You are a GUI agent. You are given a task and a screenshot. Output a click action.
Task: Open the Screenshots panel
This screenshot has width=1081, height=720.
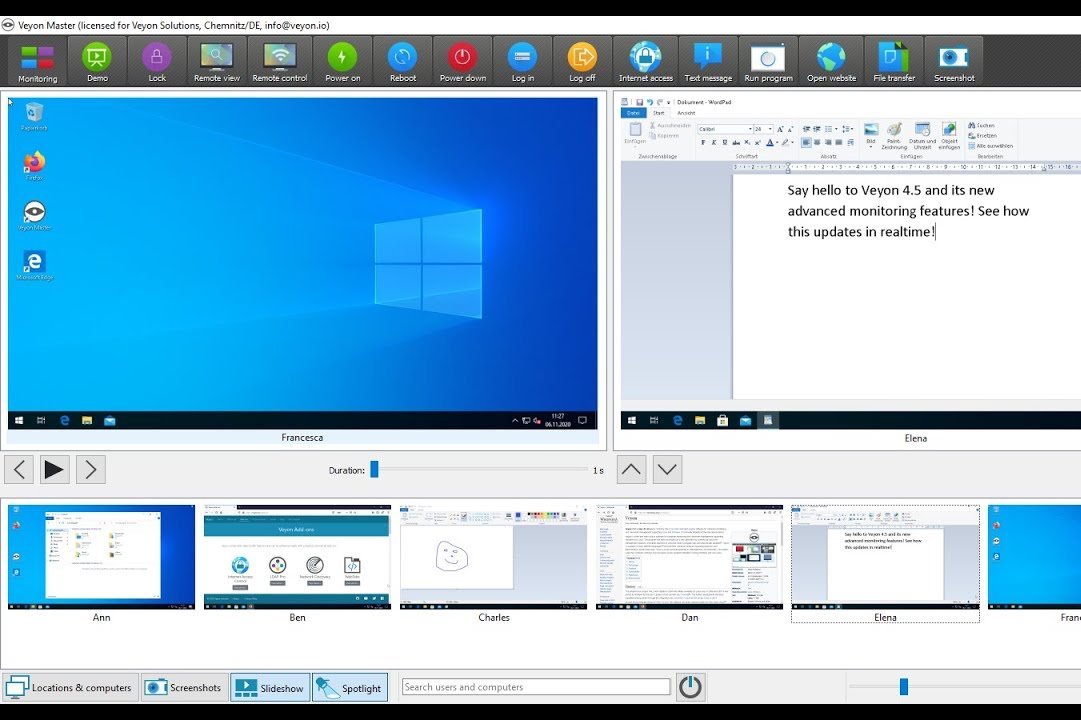point(183,687)
